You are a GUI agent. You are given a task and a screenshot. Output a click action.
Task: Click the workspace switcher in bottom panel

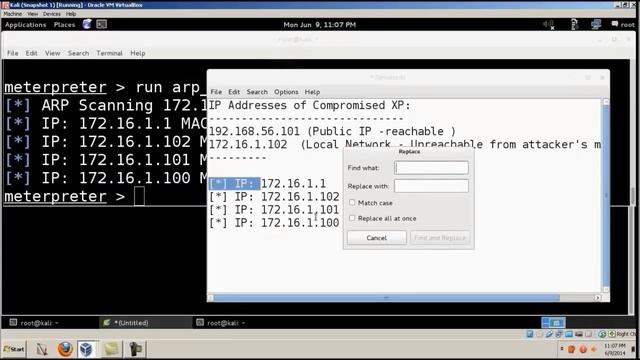553,322
